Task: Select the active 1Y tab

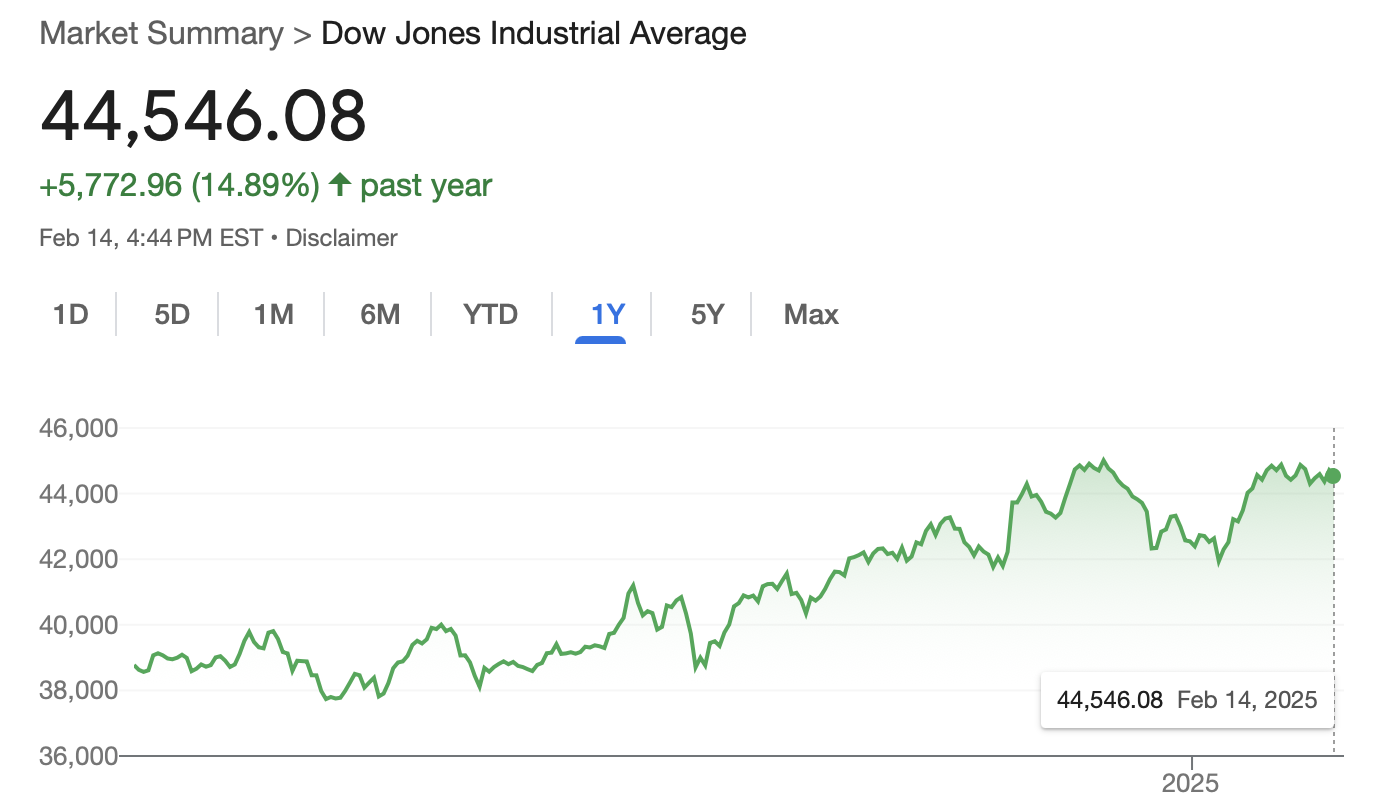Action: coord(607,315)
